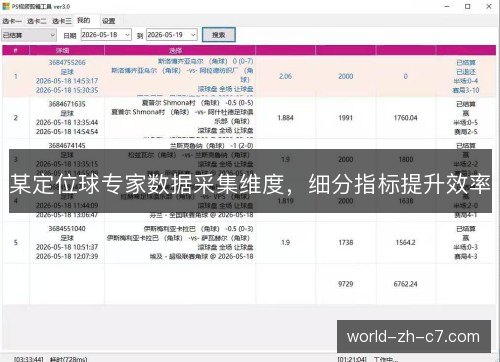
Task: Maximize the application window
Action: pos(468,6)
